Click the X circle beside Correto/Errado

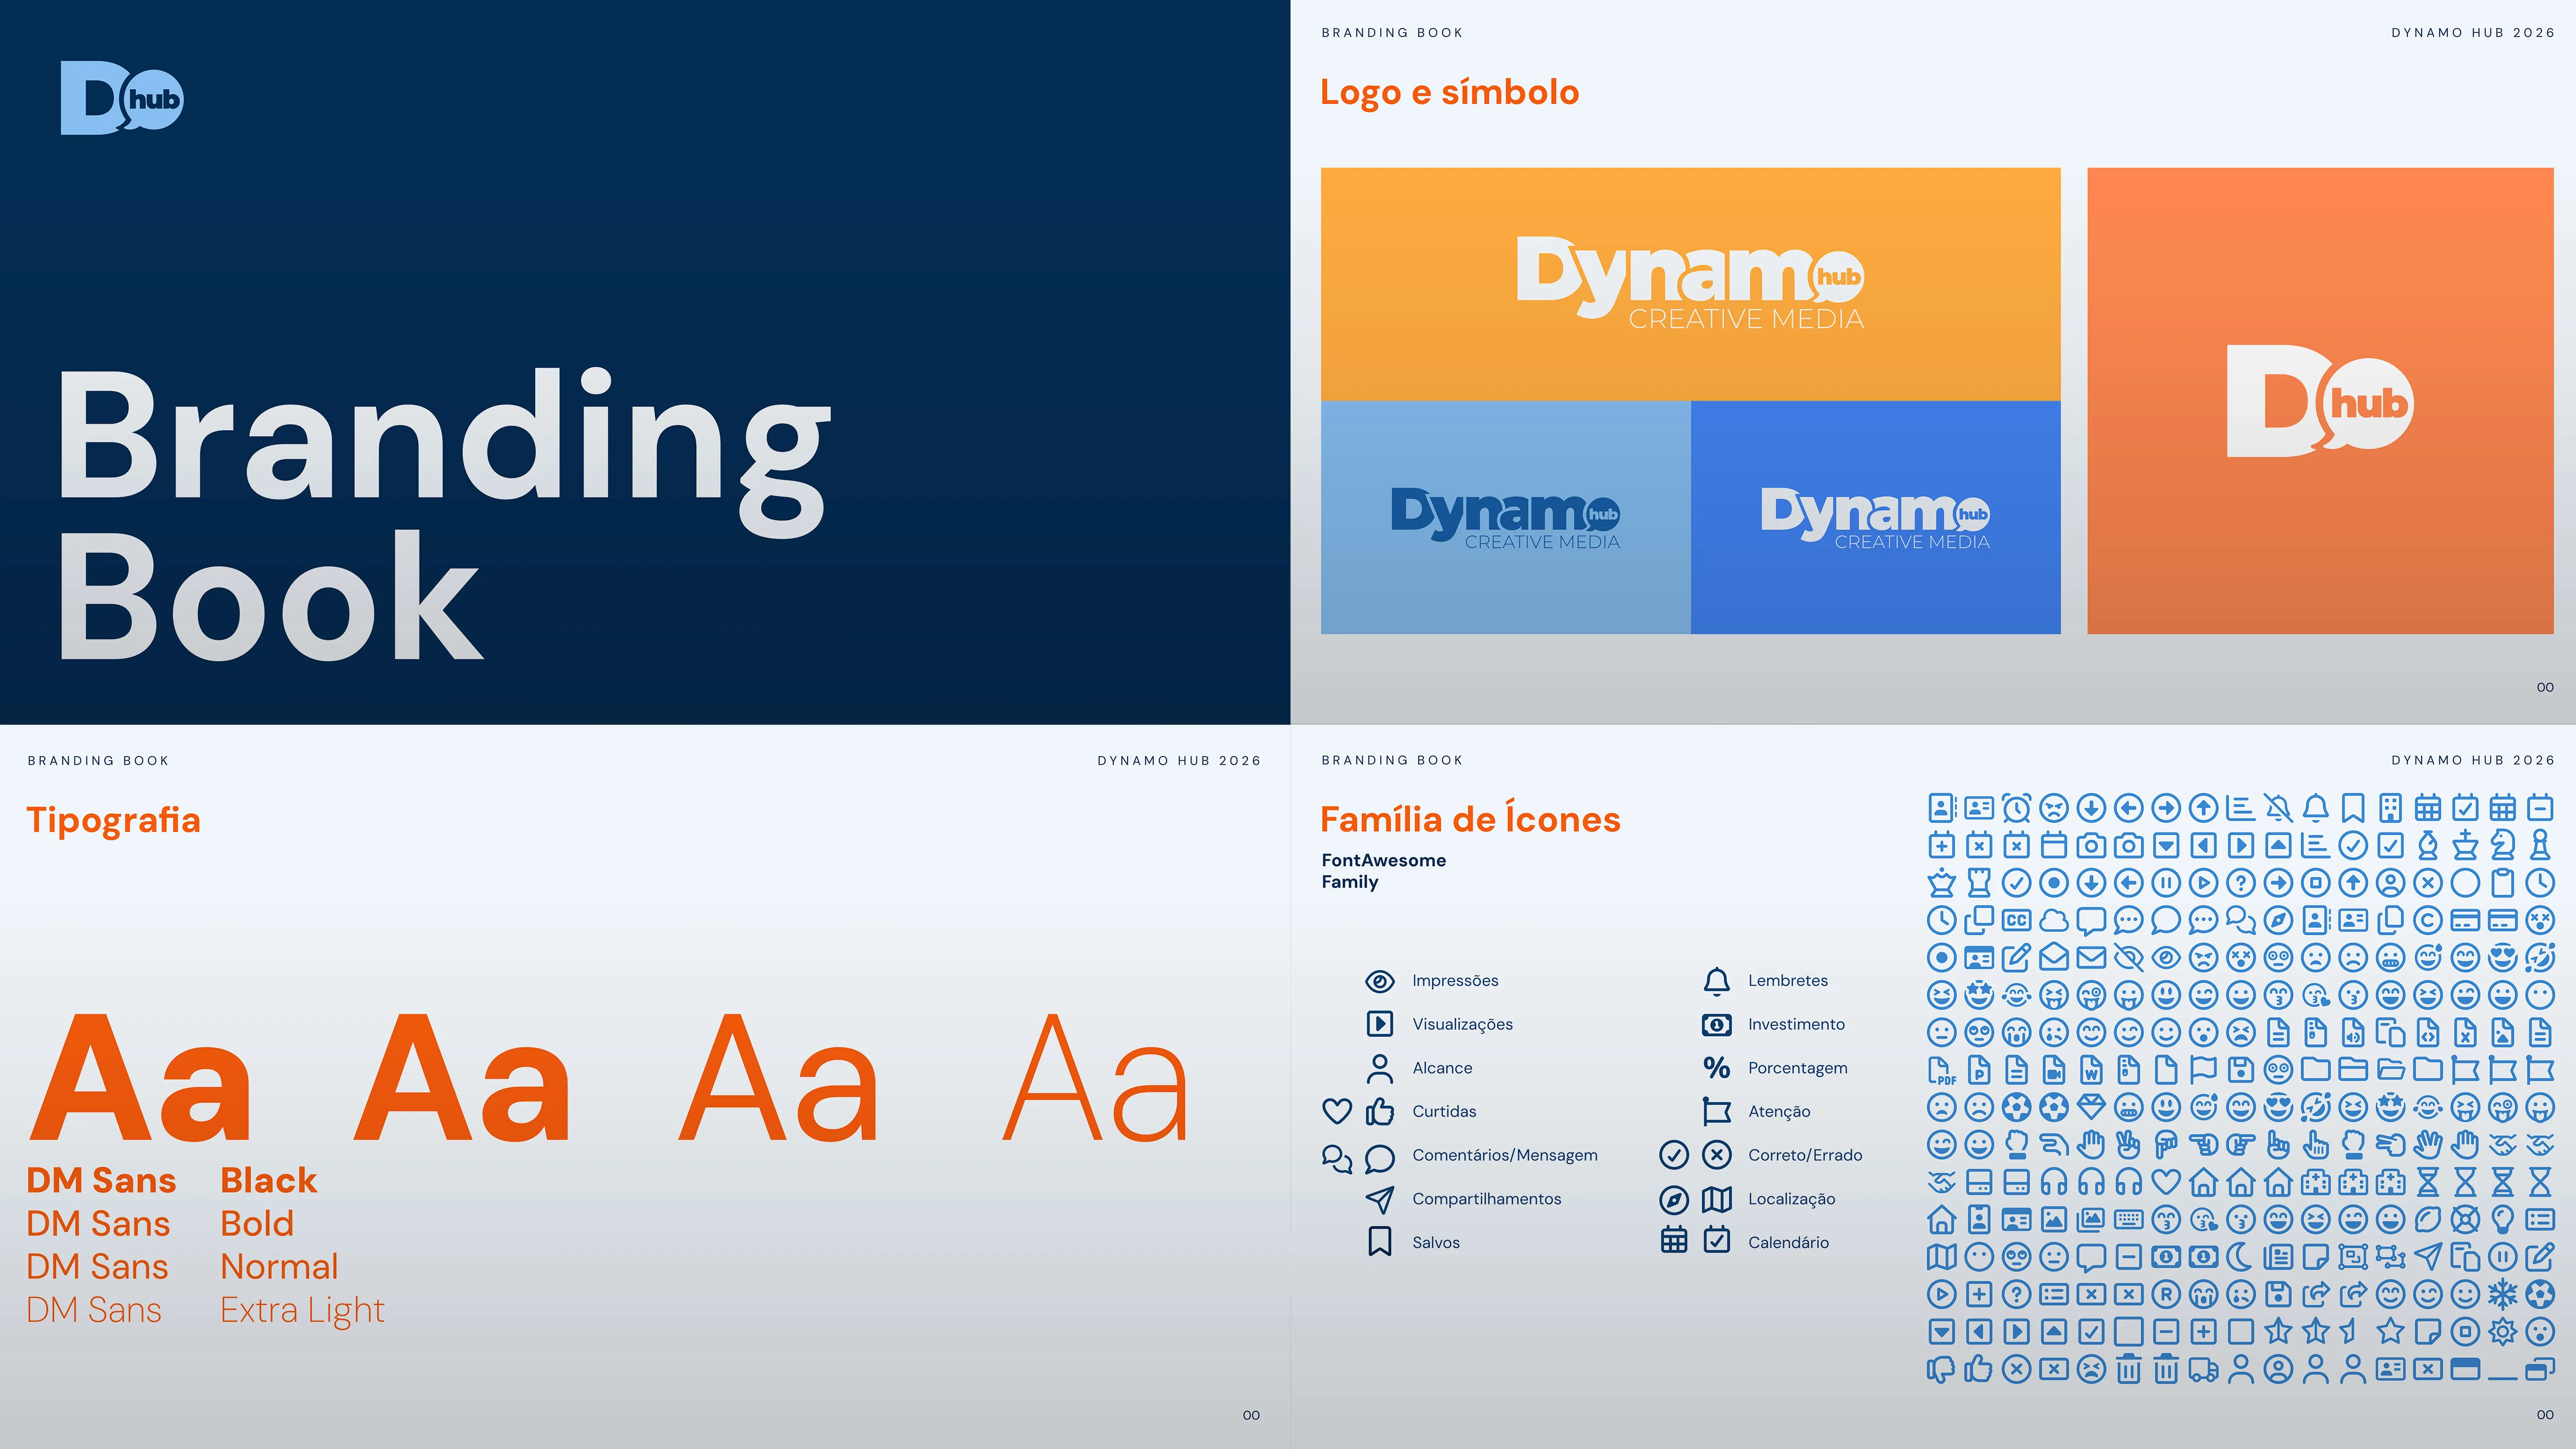tap(1716, 1155)
